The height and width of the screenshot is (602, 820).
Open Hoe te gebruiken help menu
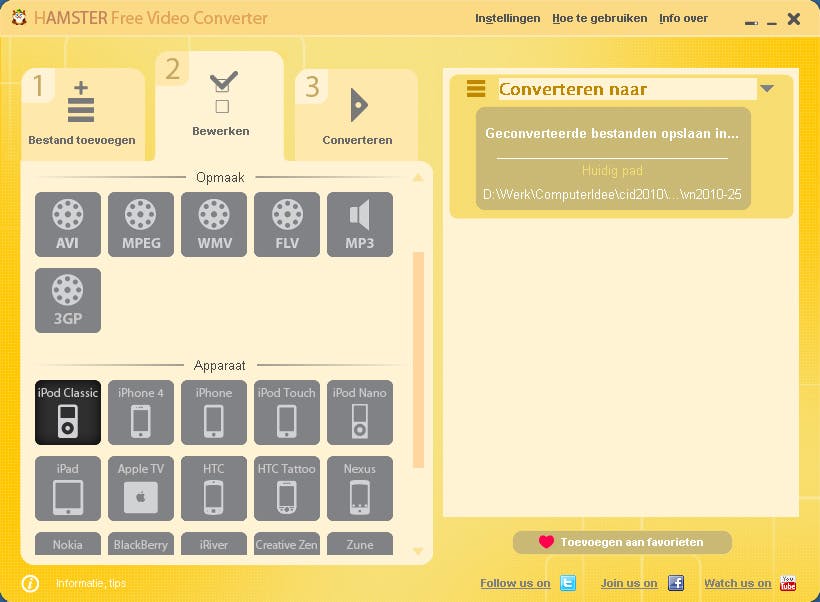coord(599,18)
